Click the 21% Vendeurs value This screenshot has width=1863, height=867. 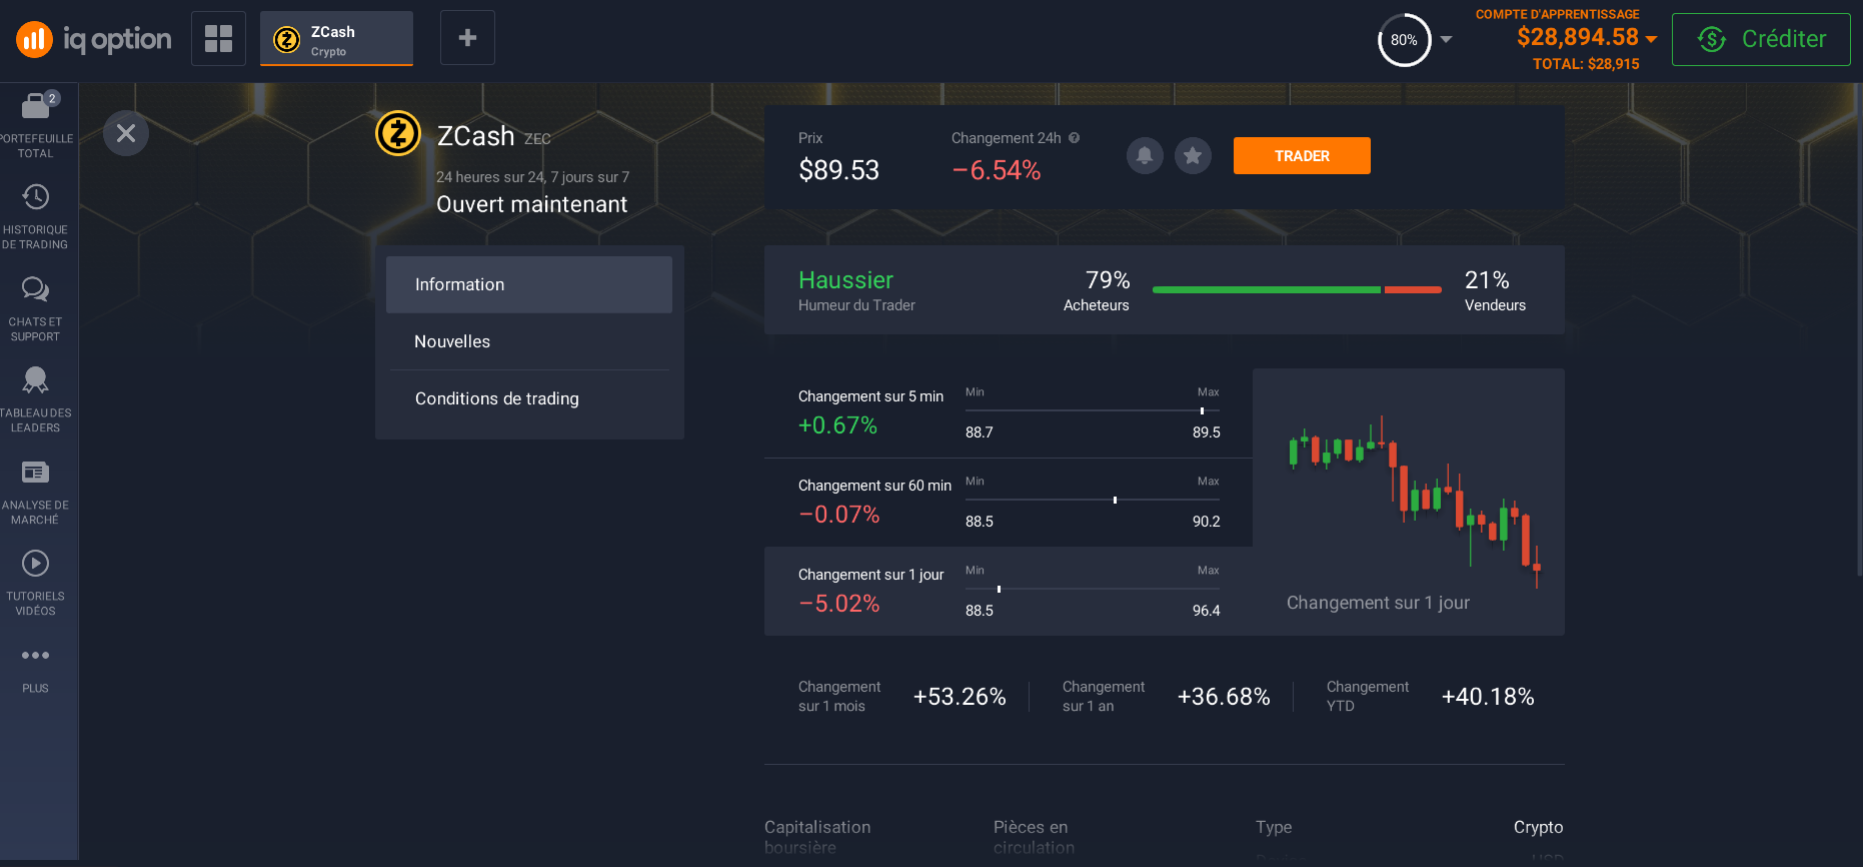point(1487,280)
